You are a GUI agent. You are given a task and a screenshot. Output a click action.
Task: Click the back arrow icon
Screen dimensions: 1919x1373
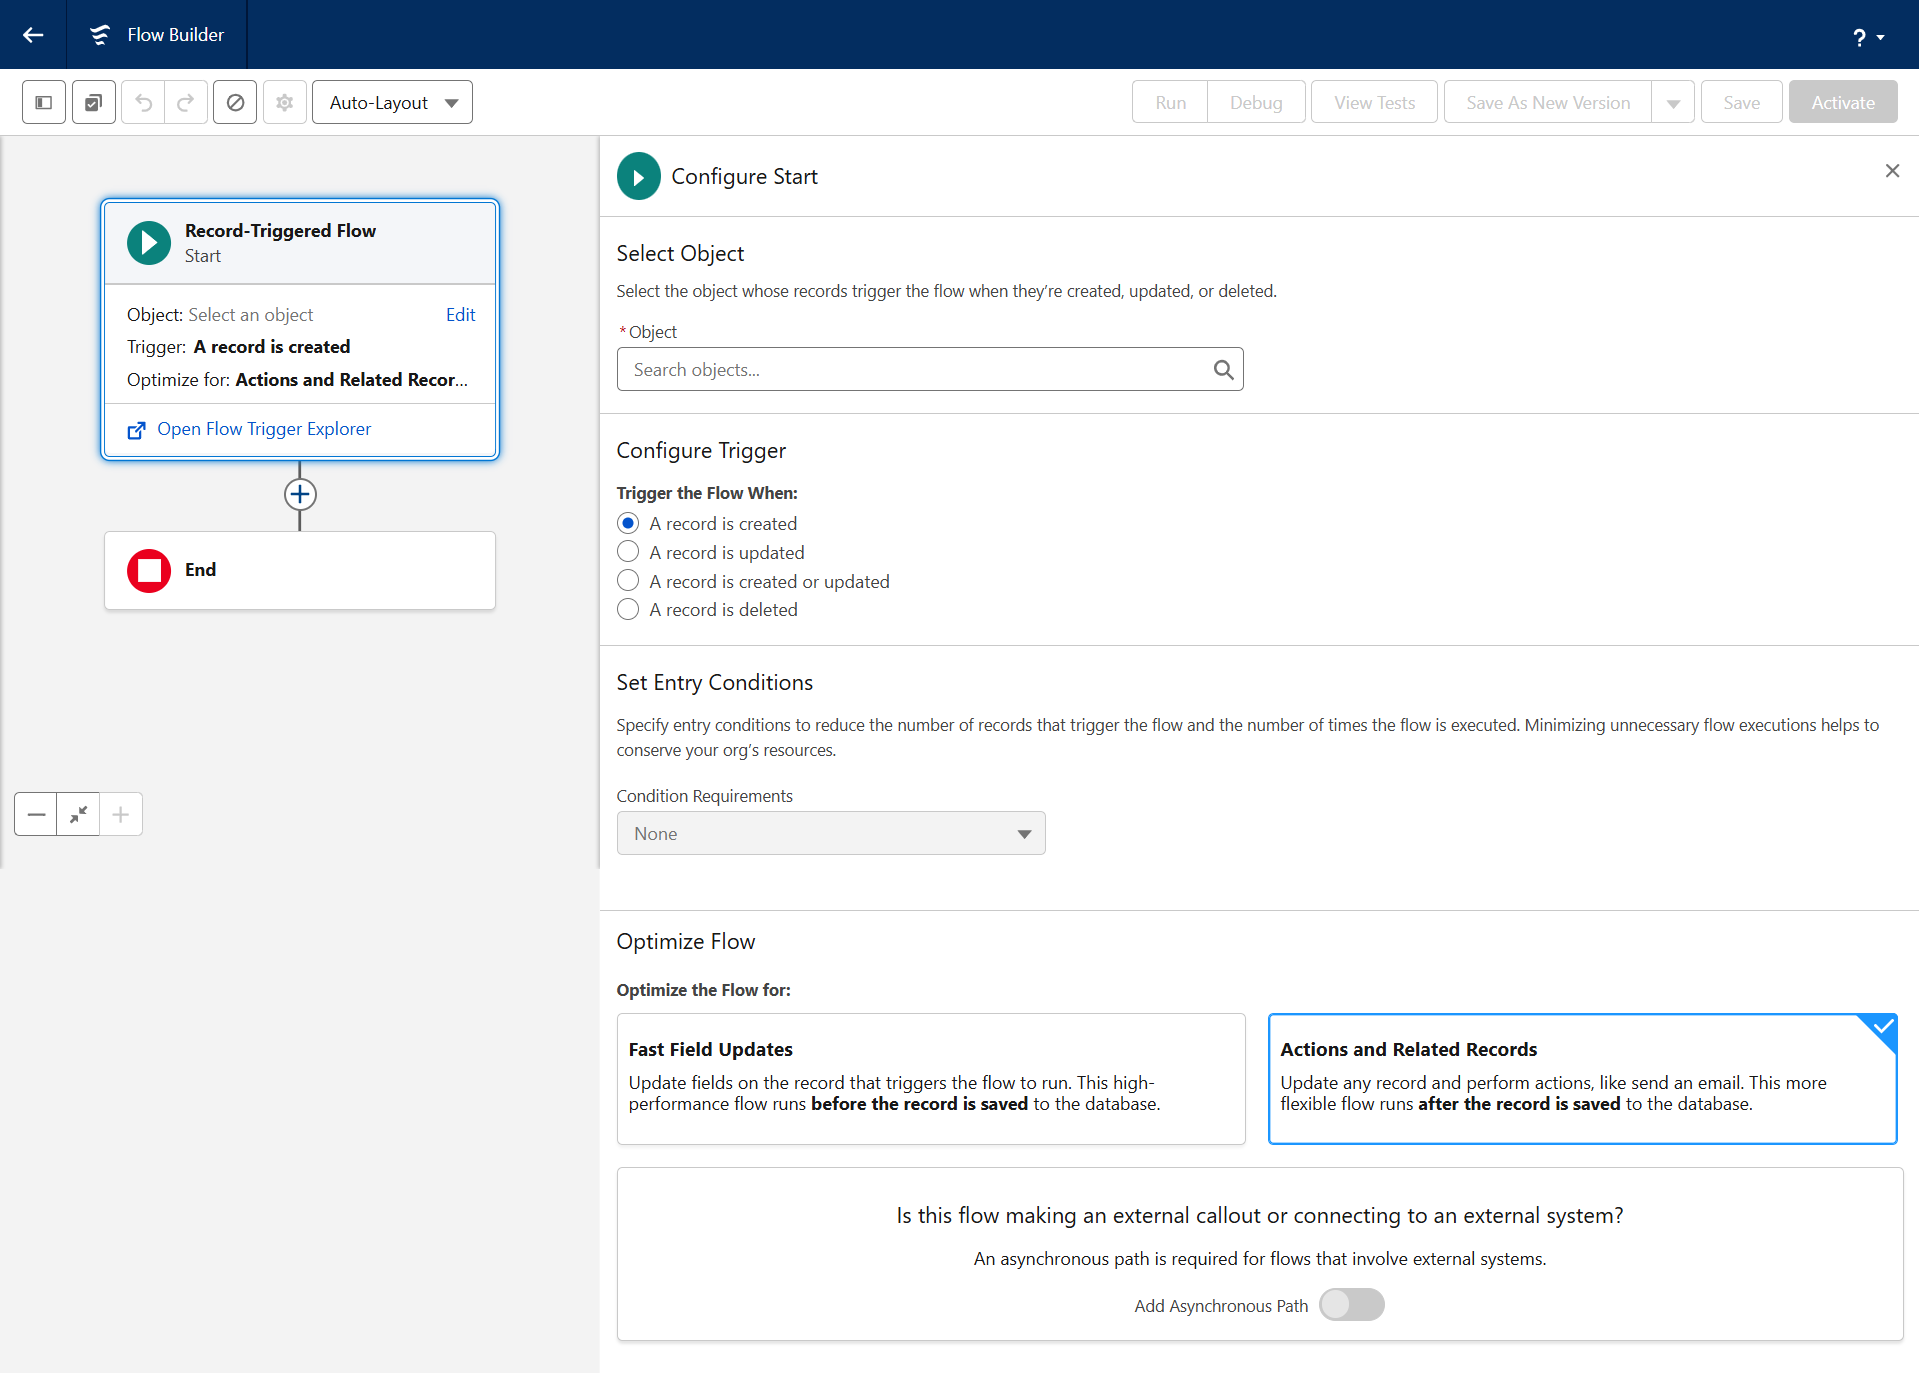click(33, 35)
